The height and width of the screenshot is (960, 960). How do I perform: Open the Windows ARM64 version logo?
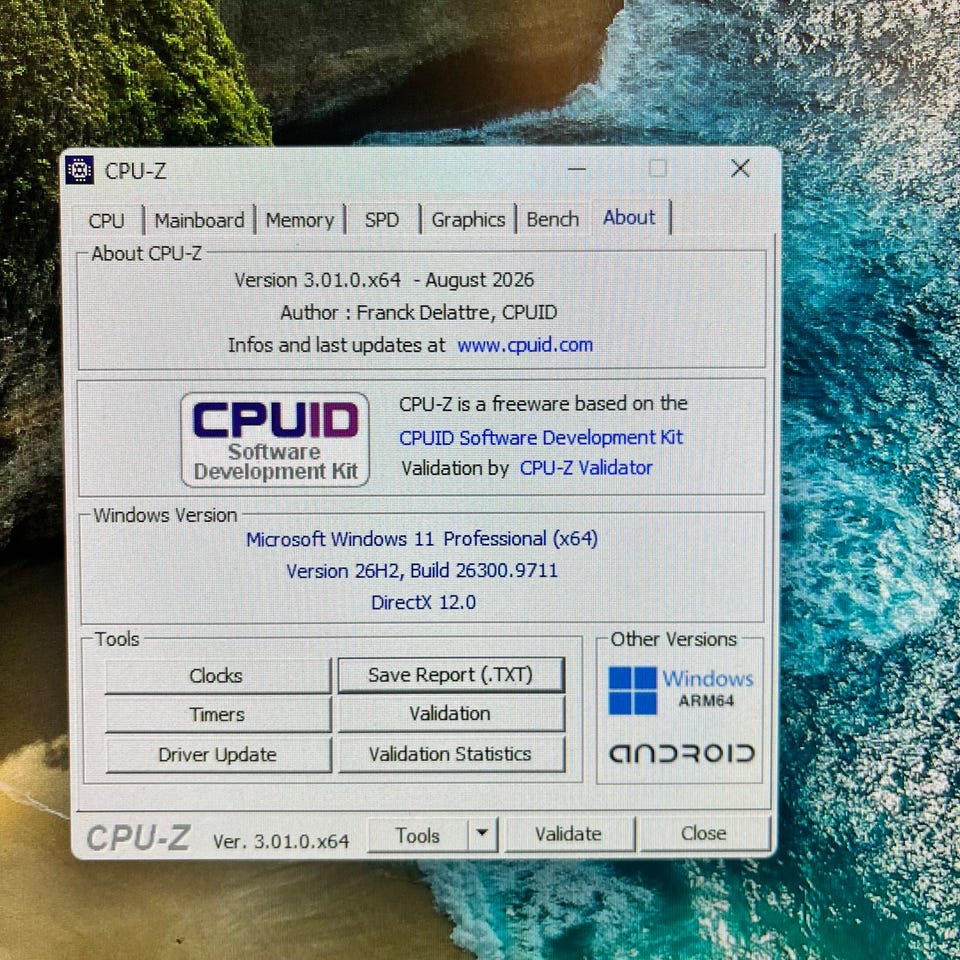(680, 690)
